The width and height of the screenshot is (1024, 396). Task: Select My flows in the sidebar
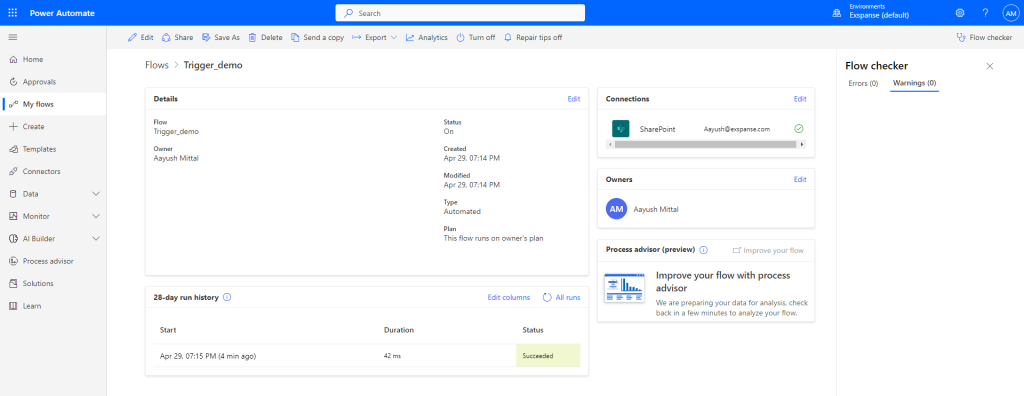tap(54, 104)
